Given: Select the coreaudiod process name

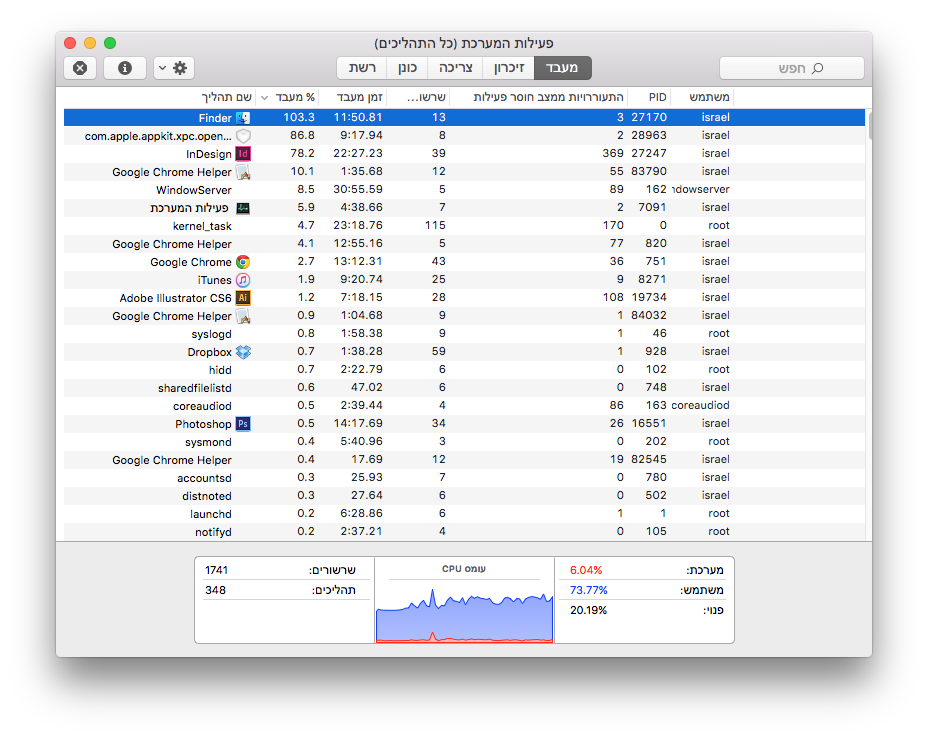Looking at the screenshot, I should tap(202, 406).
